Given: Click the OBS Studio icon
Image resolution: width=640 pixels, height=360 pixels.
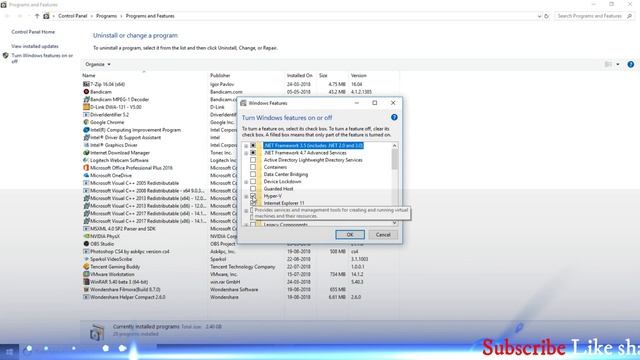Looking at the screenshot, I should tap(86, 244).
